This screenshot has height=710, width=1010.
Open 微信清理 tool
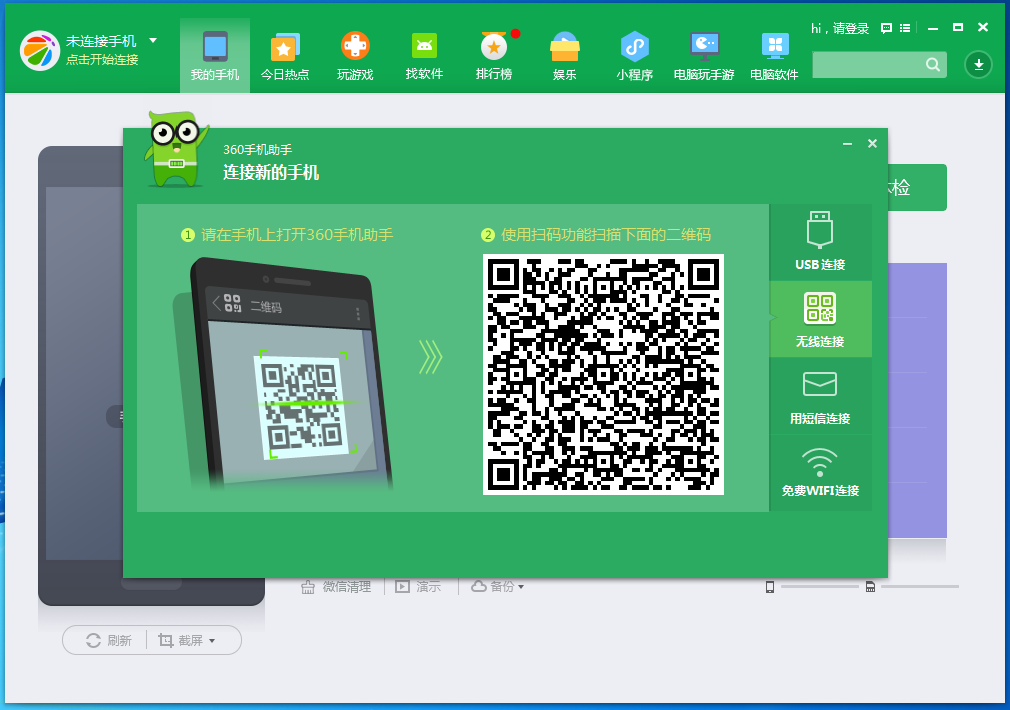(x=336, y=587)
